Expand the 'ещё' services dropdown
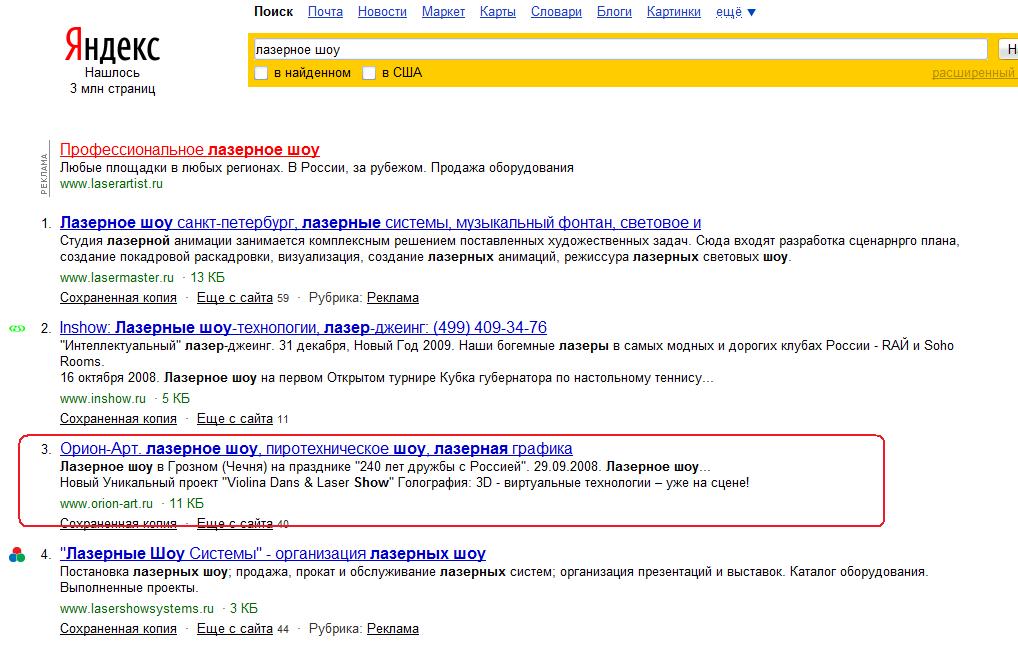 pos(736,12)
